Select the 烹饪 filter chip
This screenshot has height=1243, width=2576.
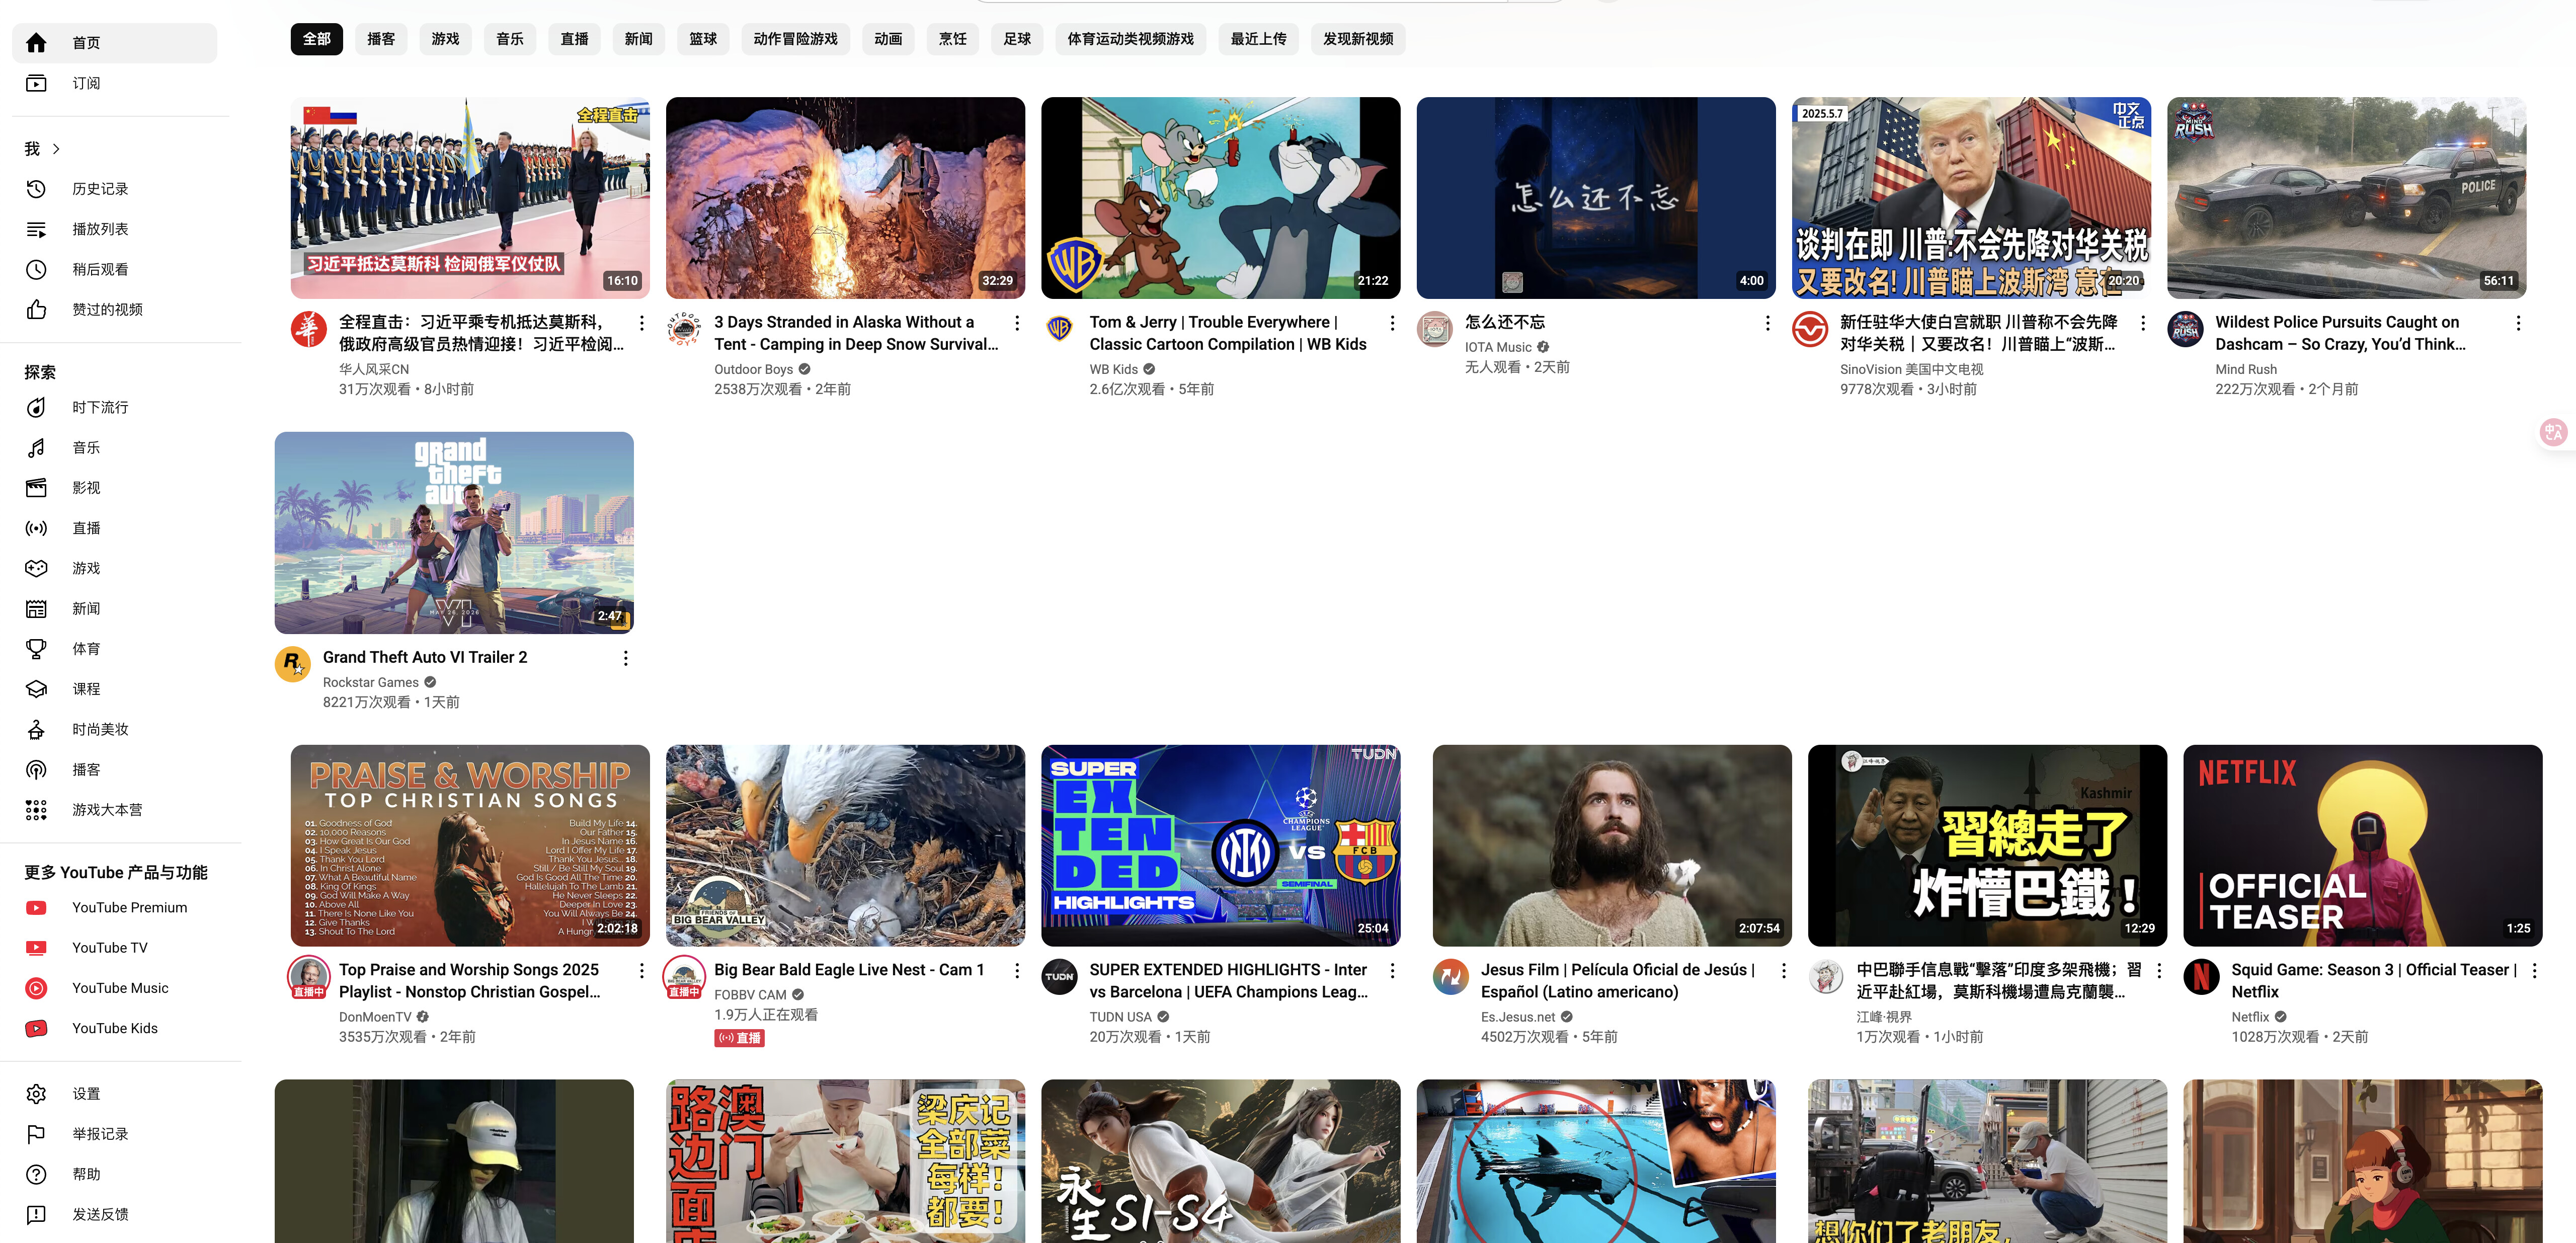[x=953, y=39]
